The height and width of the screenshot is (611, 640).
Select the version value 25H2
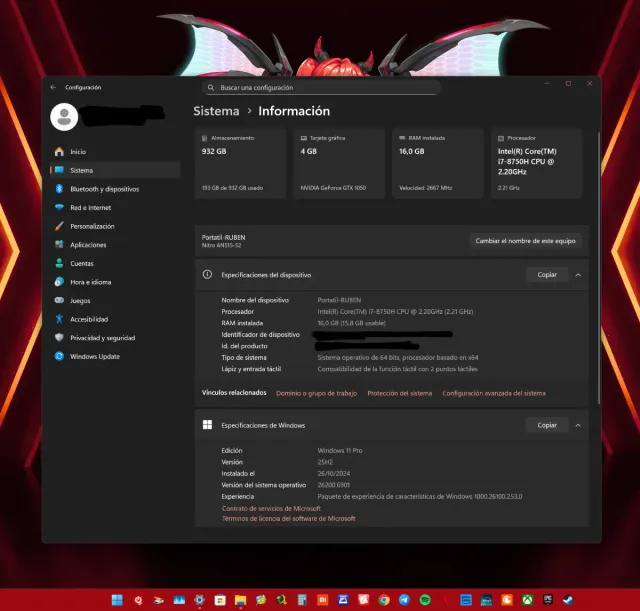pyautogui.click(x=325, y=462)
